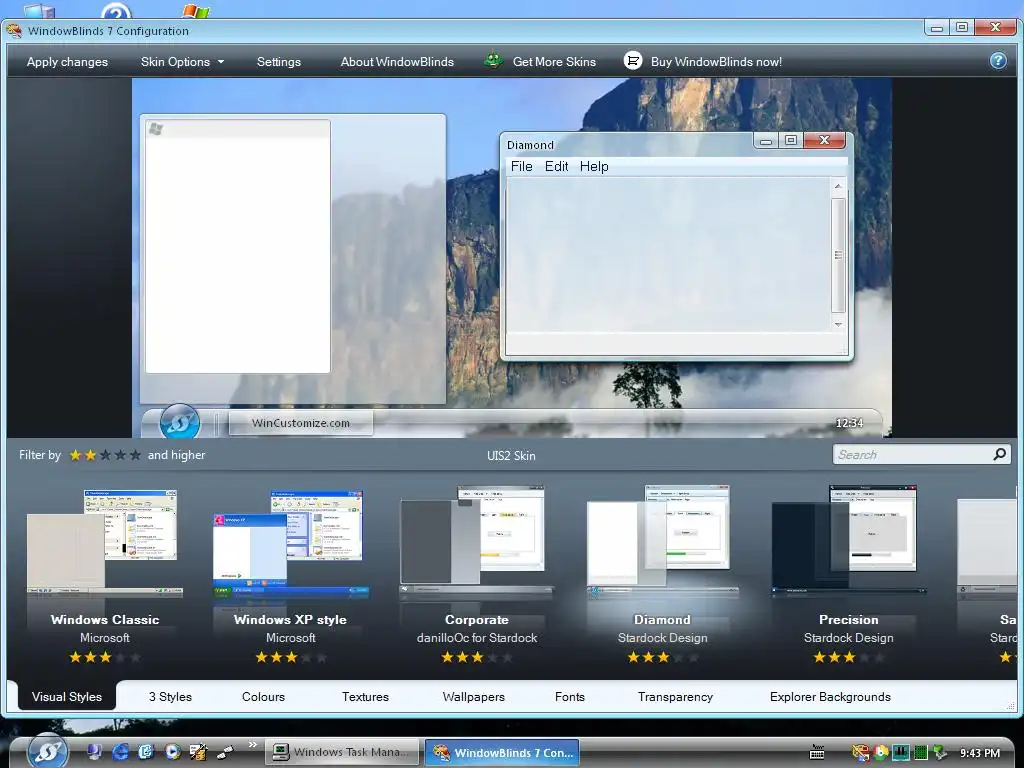Set filter to two stars
1024x768 pixels.
click(90, 455)
